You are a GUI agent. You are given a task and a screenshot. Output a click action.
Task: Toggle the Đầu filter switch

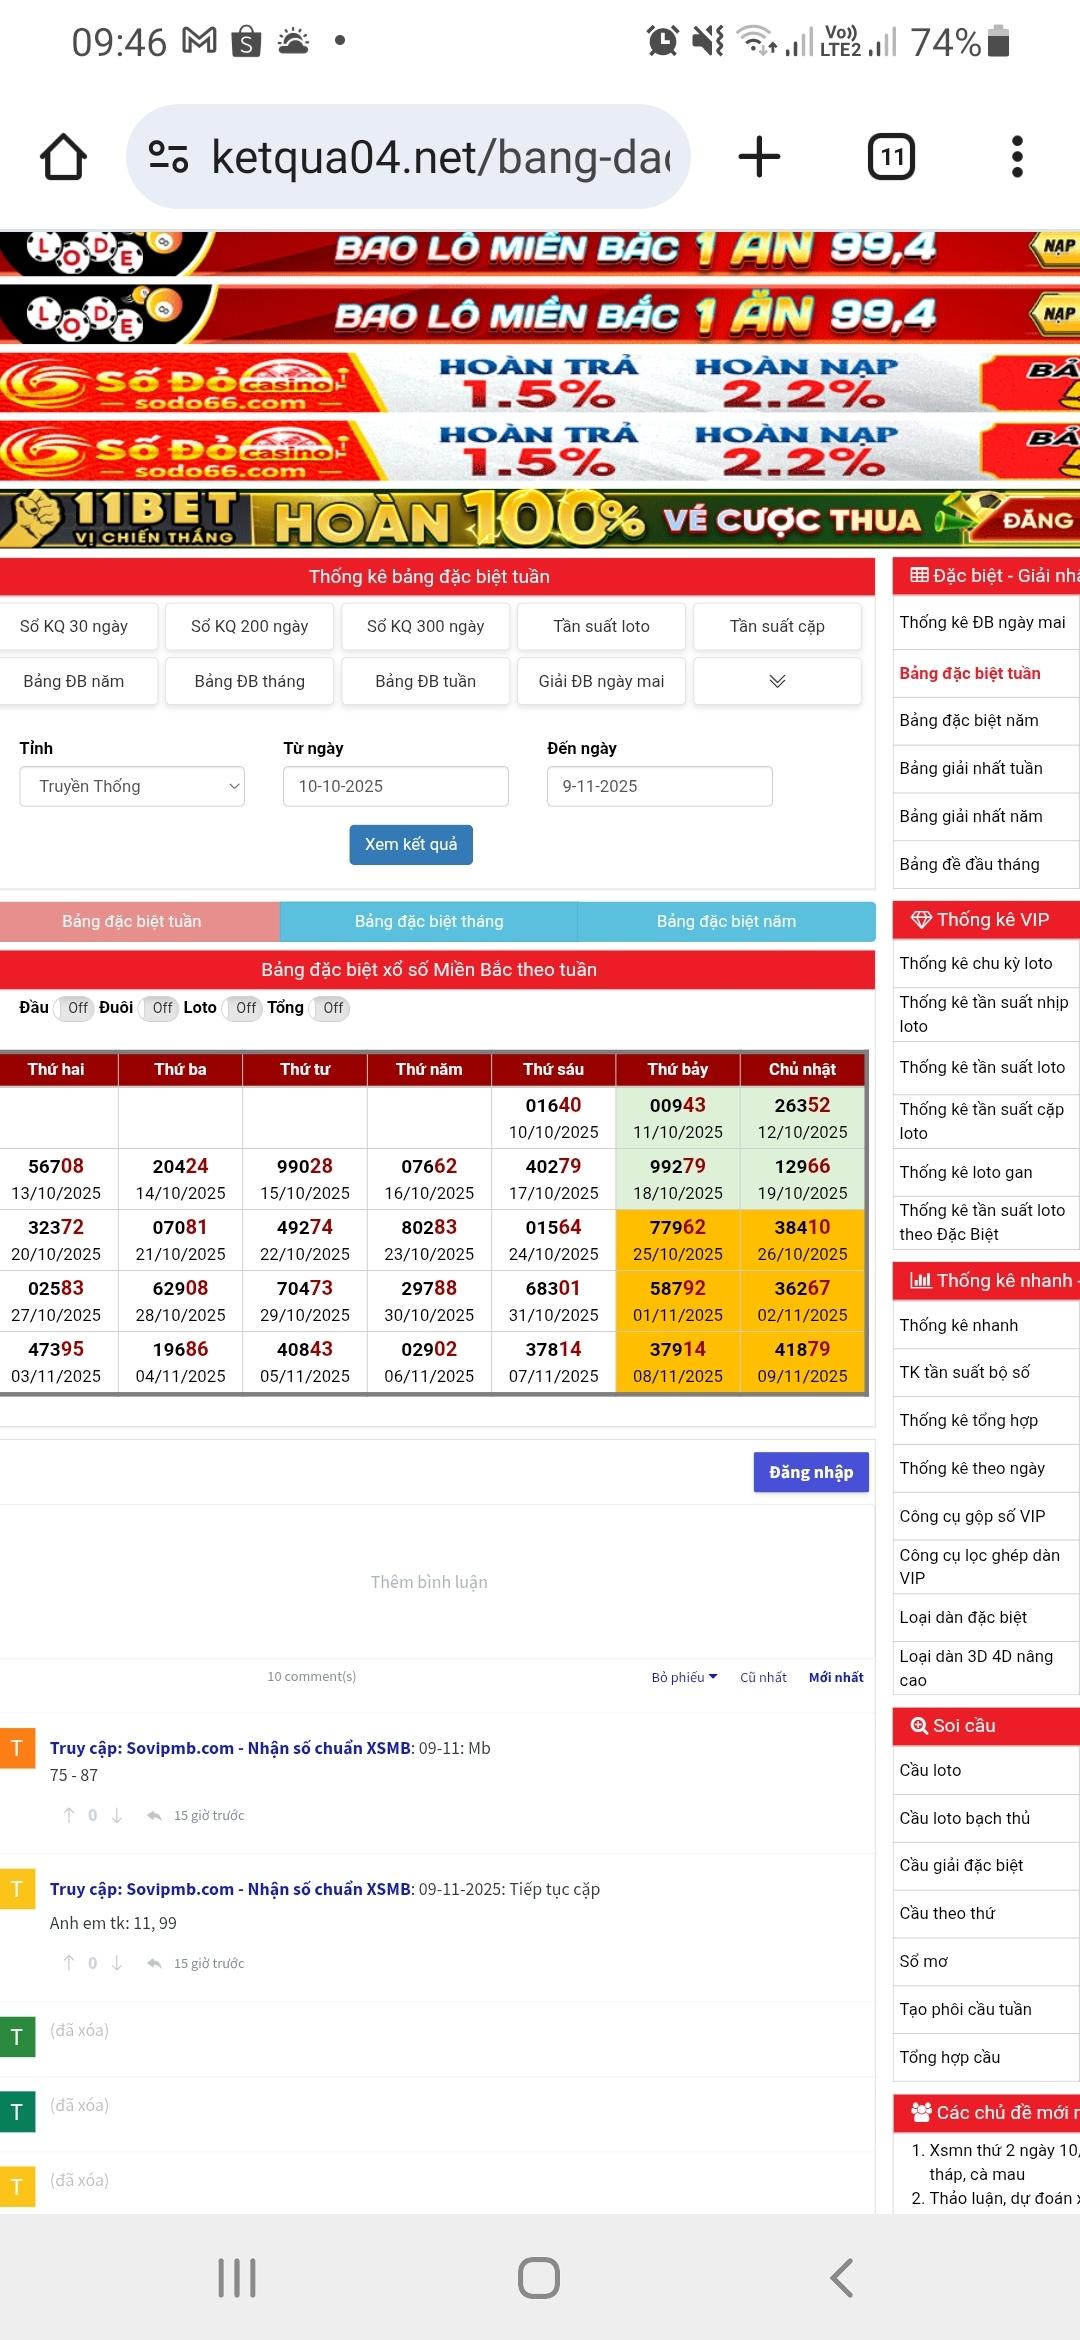[x=76, y=1008]
